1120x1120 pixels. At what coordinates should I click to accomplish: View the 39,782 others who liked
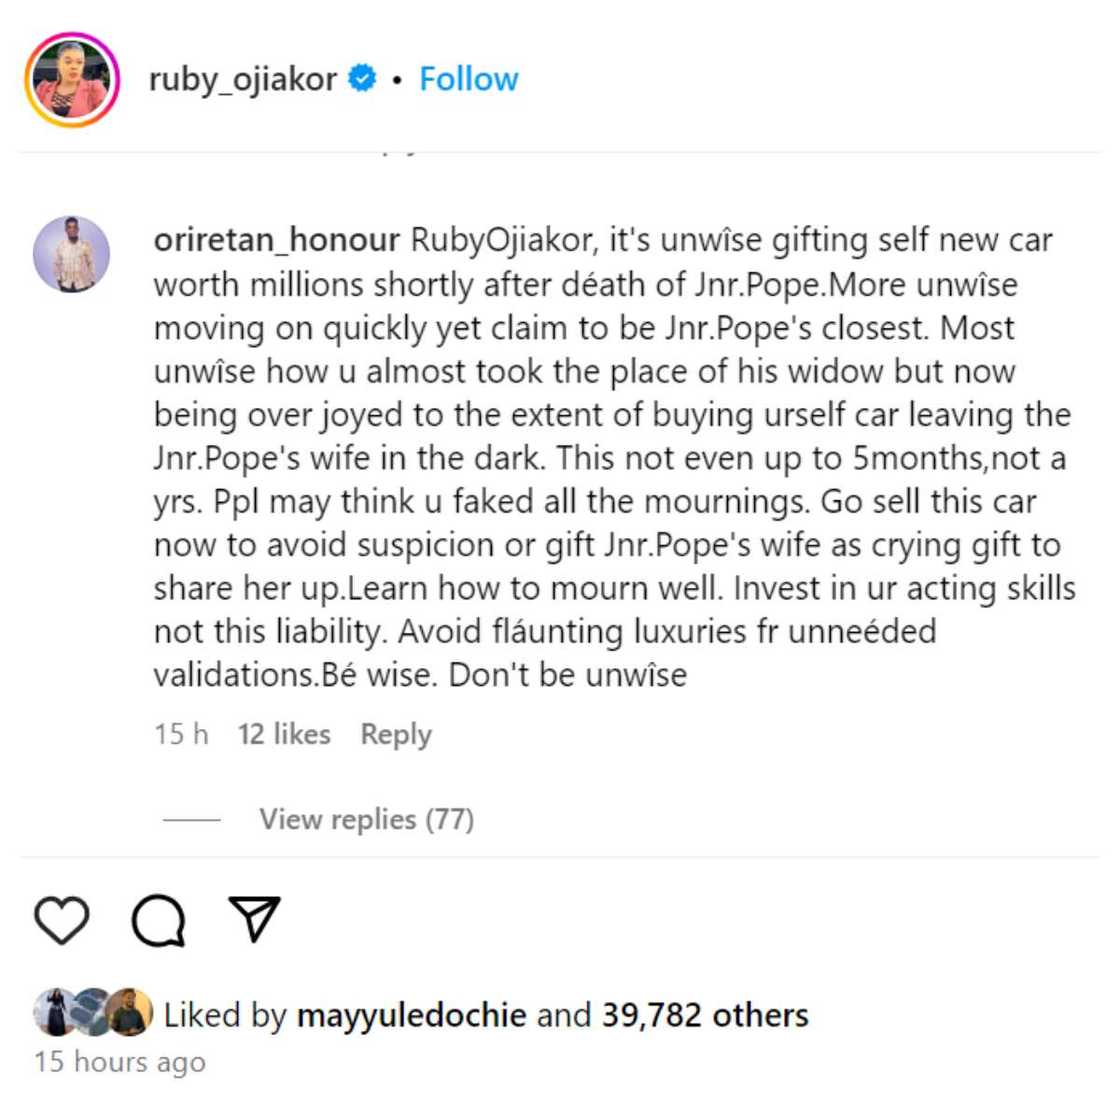click(x=704, y=1015)
